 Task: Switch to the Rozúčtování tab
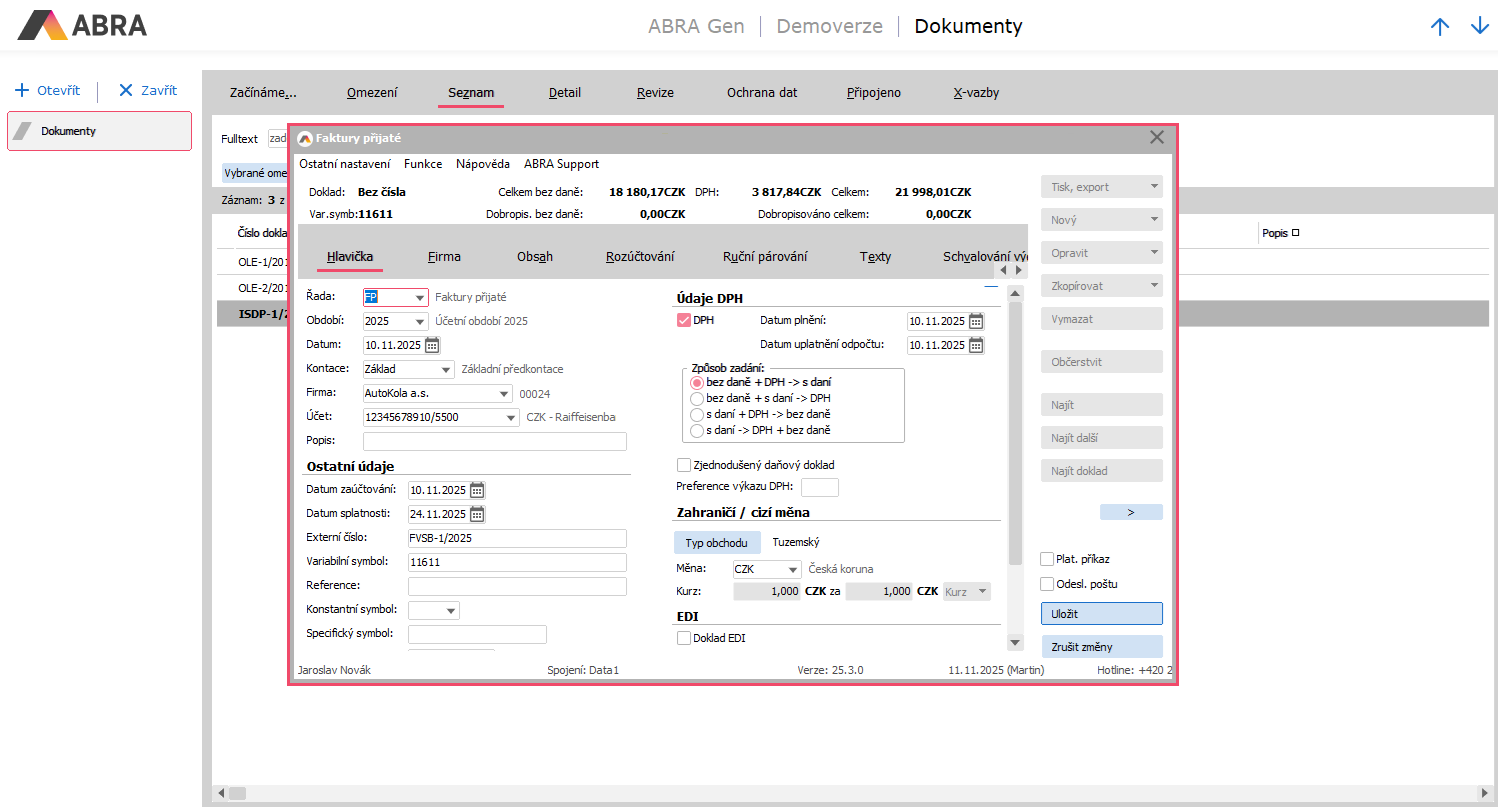click(x=640, y=257)
